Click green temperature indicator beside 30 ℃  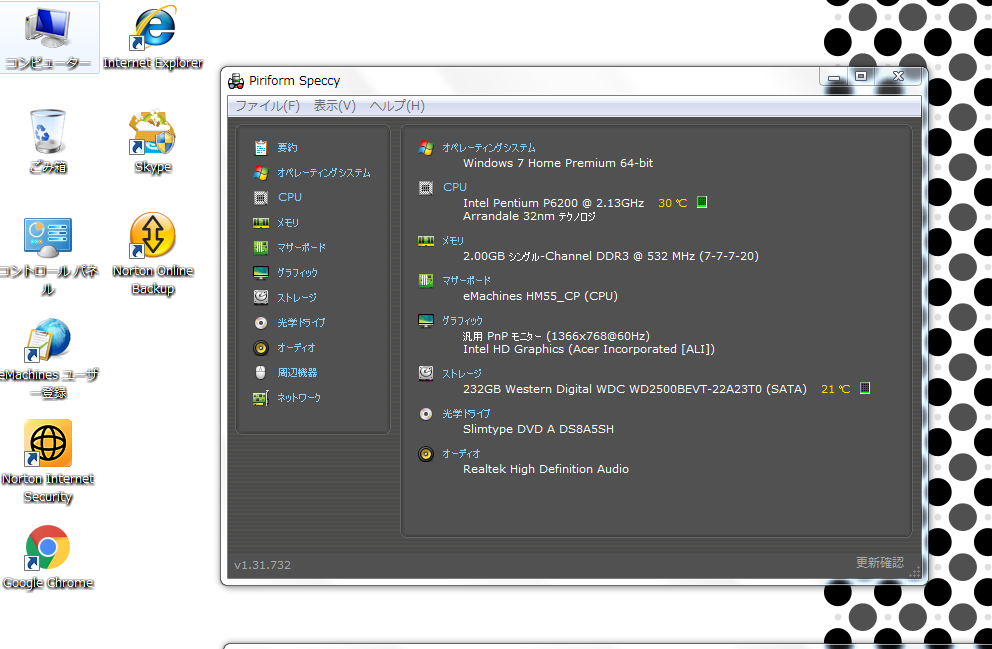tap(702, 202)
